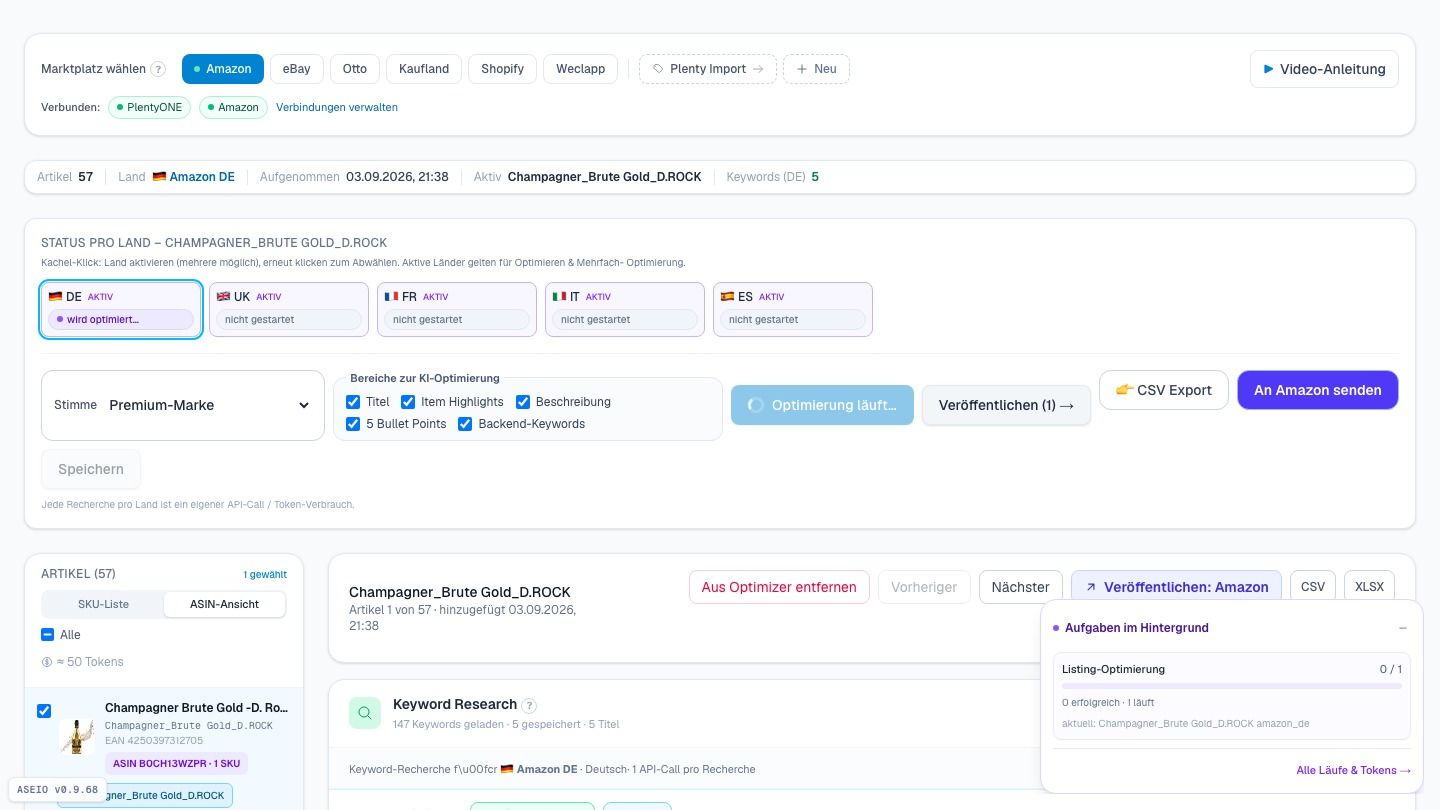Uncheck the Item Highlights checkbox
The width and height of the screenshot is (1440, 810).
click(x=408, y=402)
